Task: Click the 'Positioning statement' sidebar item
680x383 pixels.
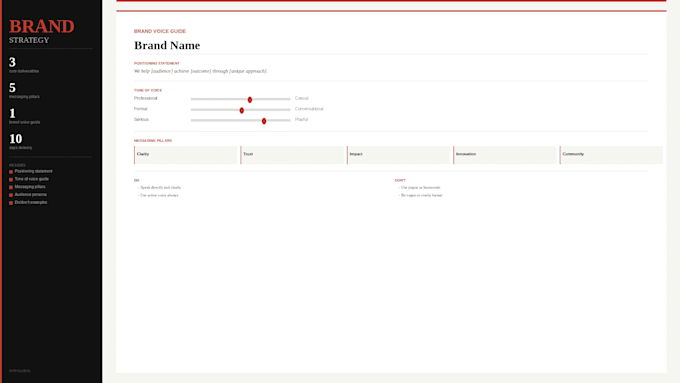Action: (x=33, y=171)
